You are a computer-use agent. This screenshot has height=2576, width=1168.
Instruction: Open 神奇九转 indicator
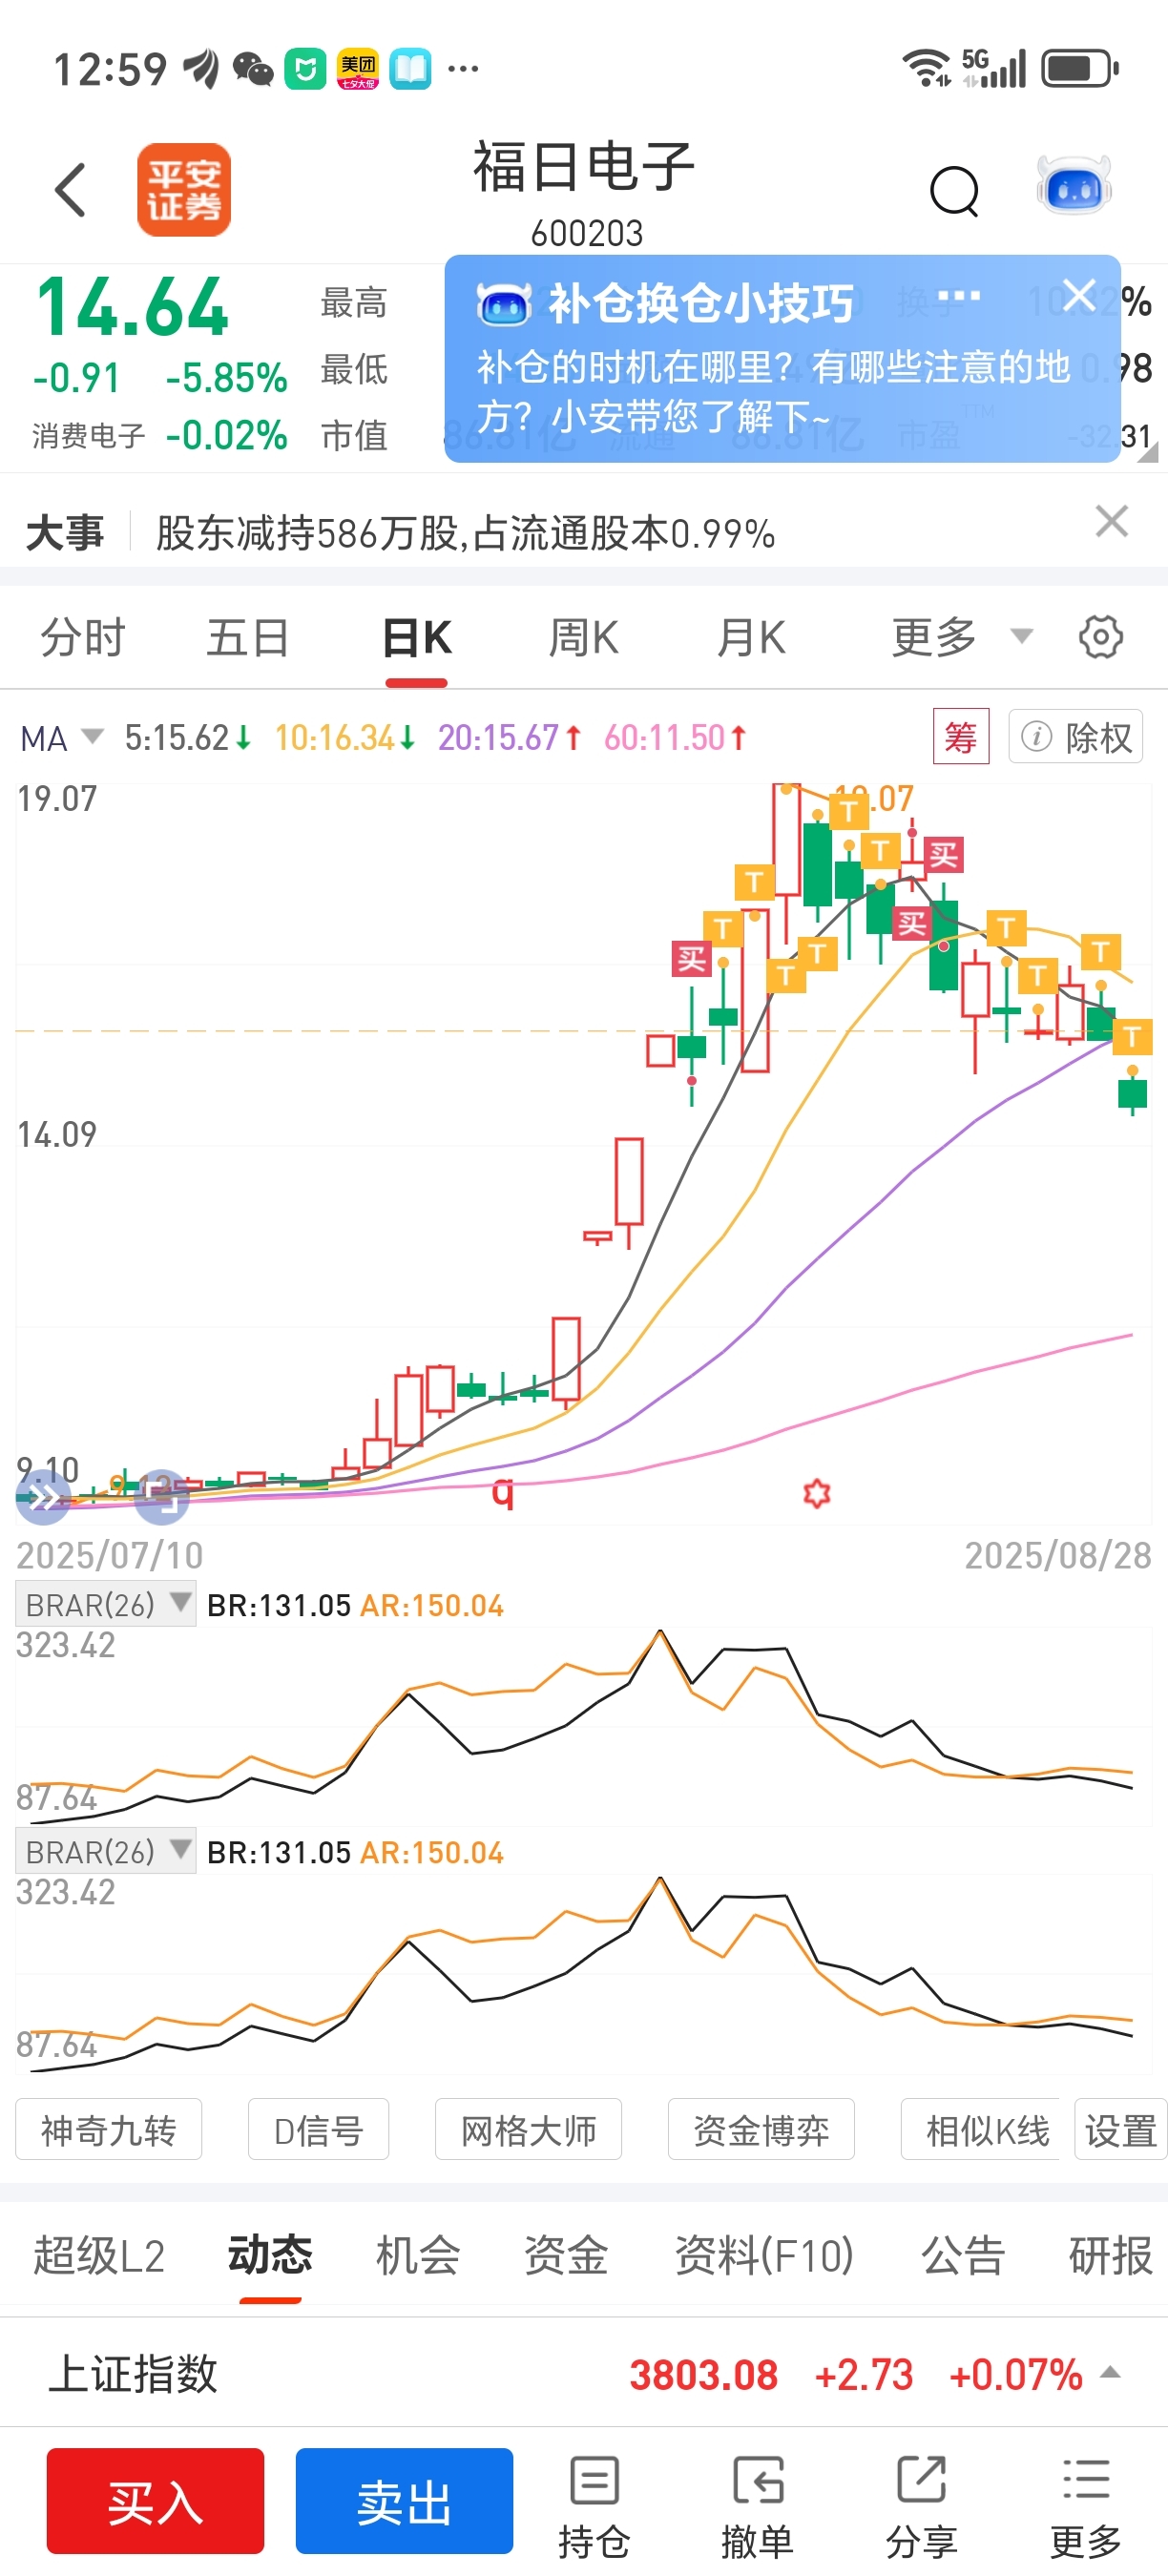(108, 2130)
